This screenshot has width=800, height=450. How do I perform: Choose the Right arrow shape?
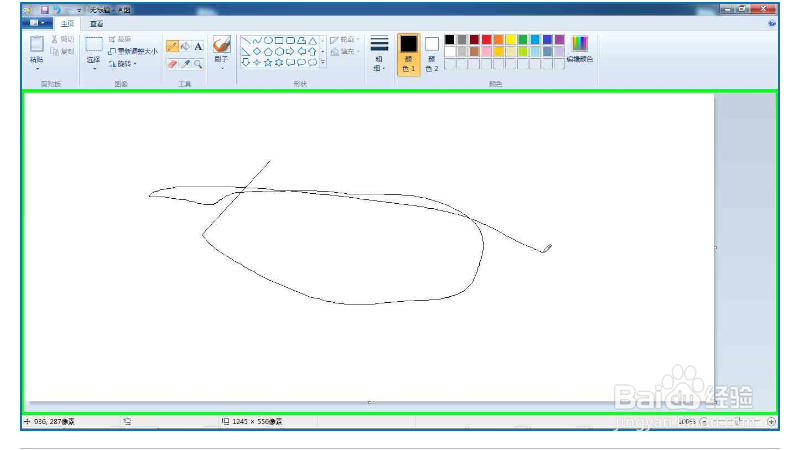[290, 52]
